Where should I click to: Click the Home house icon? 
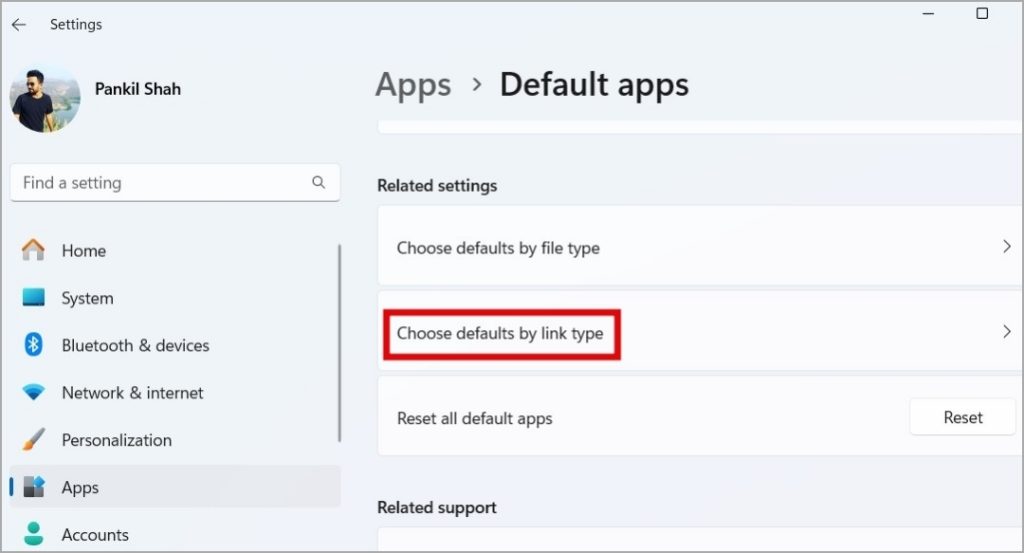point(33,250)
